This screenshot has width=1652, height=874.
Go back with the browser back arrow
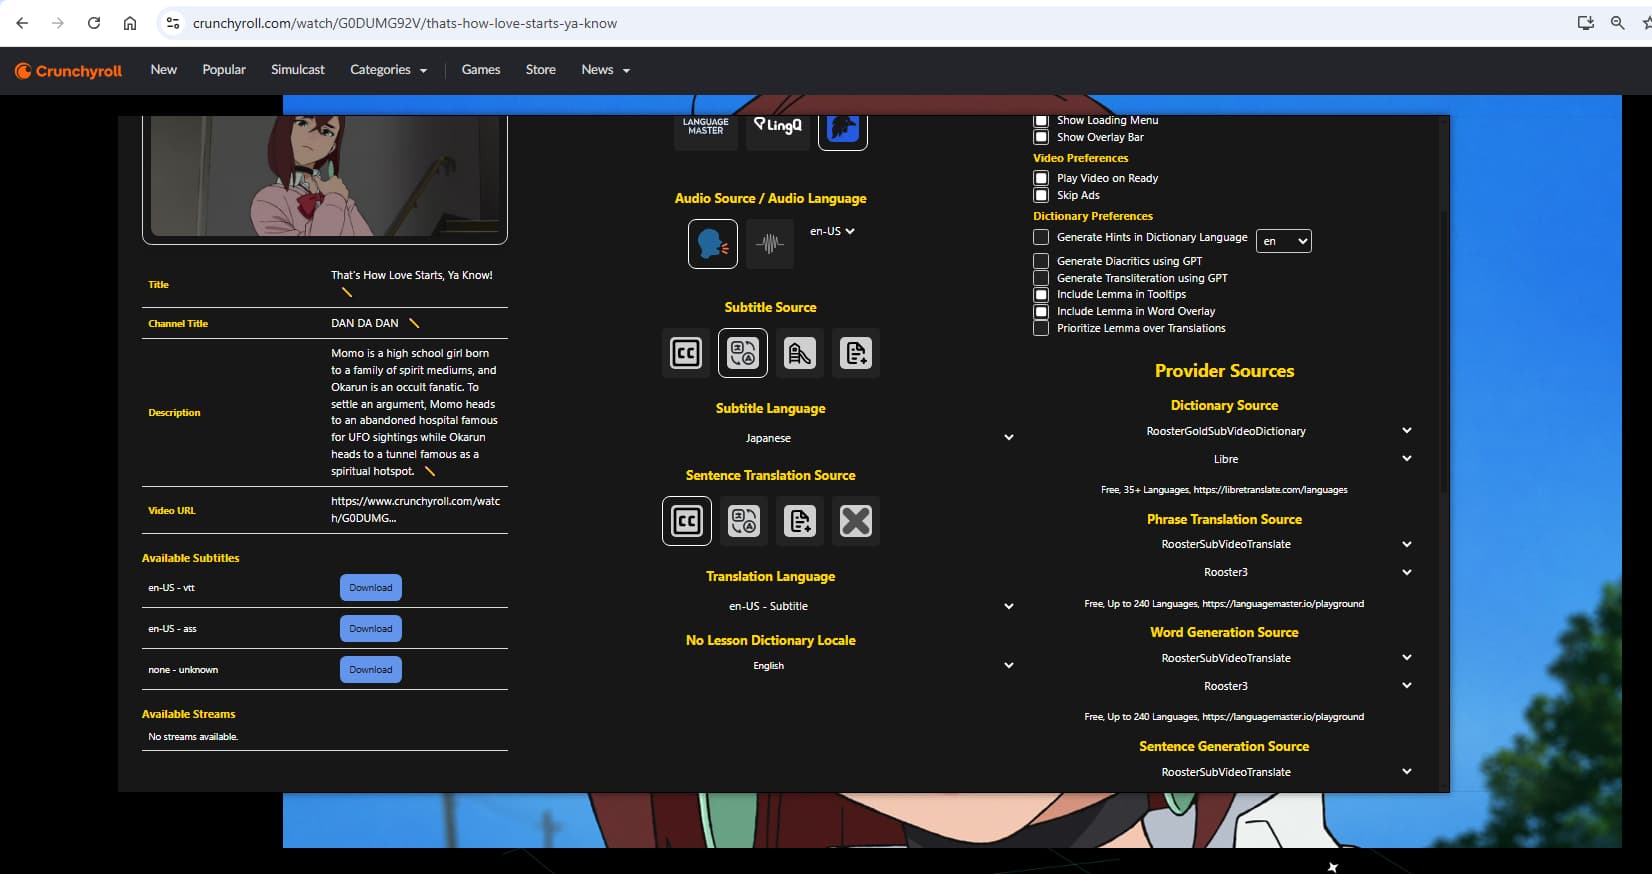(x=22, y=23)
